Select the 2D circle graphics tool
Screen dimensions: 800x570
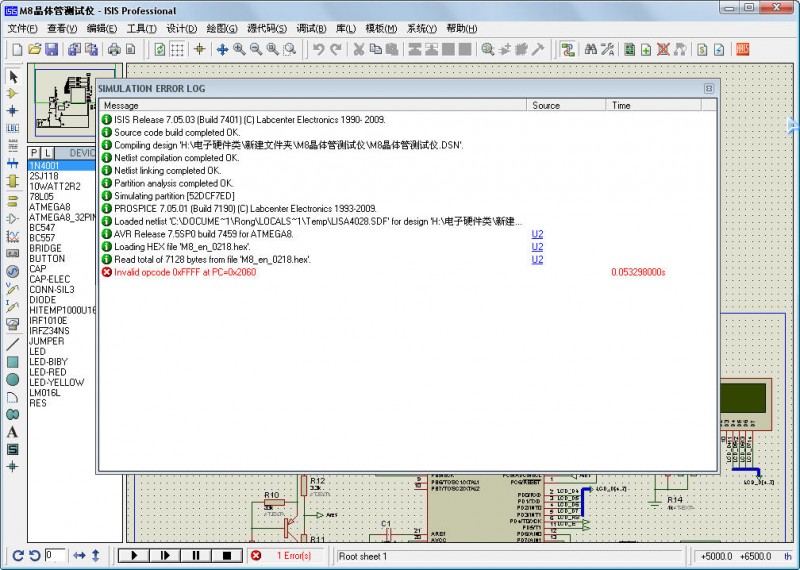pos(13,380)
